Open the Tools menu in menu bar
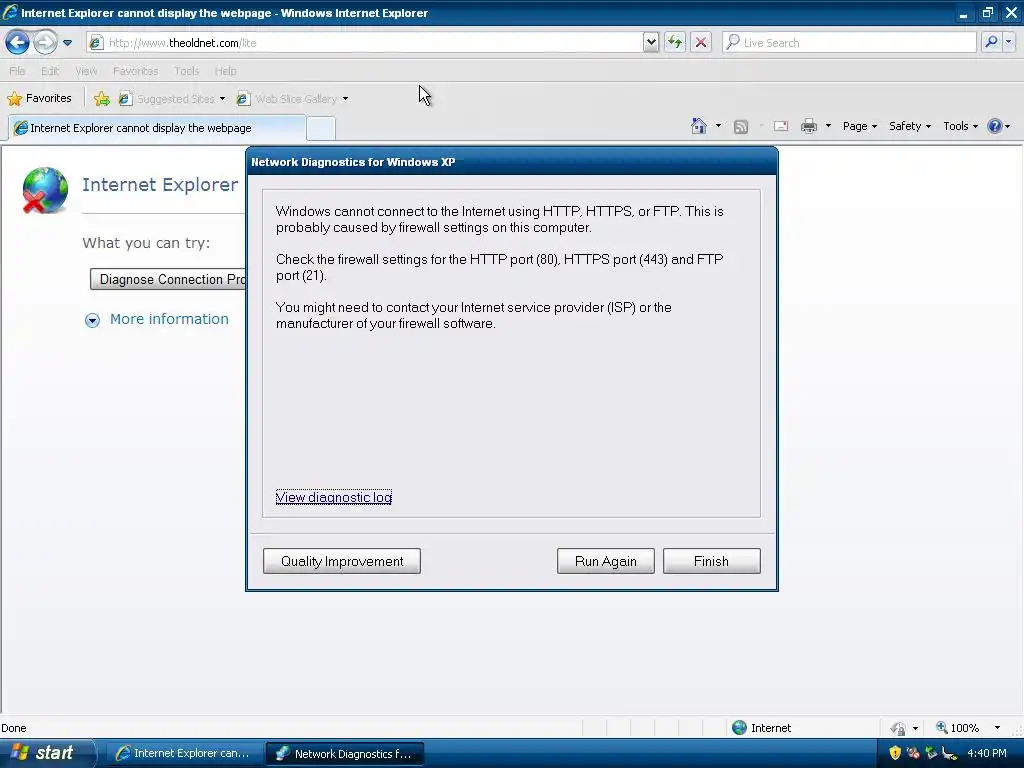 coord(186,71)
